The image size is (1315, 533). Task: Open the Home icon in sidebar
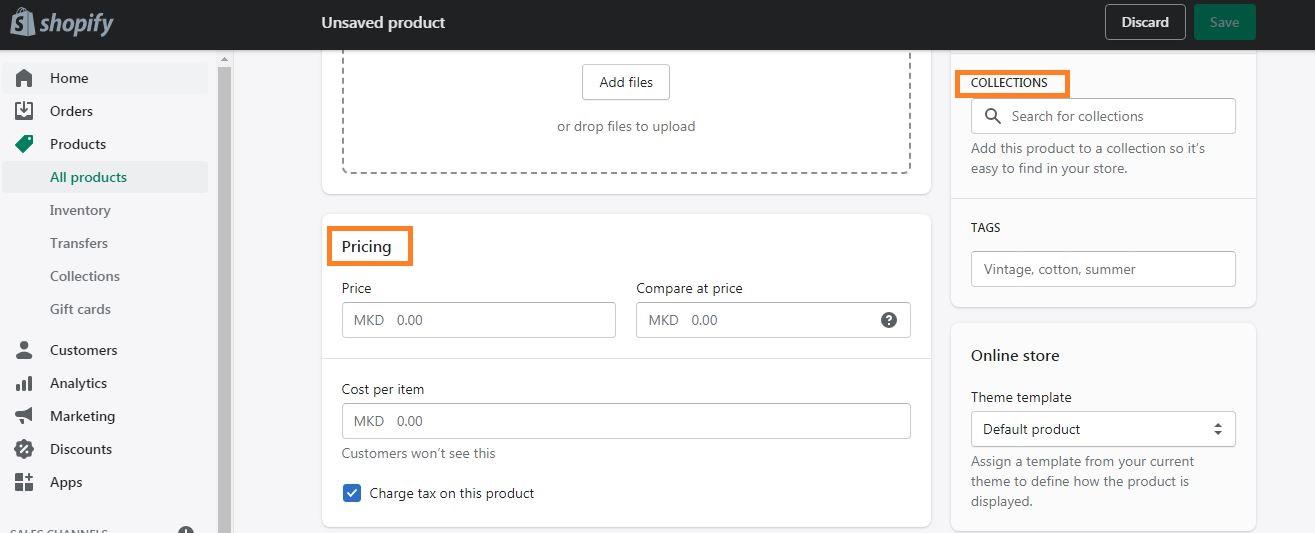click(24, 78)
